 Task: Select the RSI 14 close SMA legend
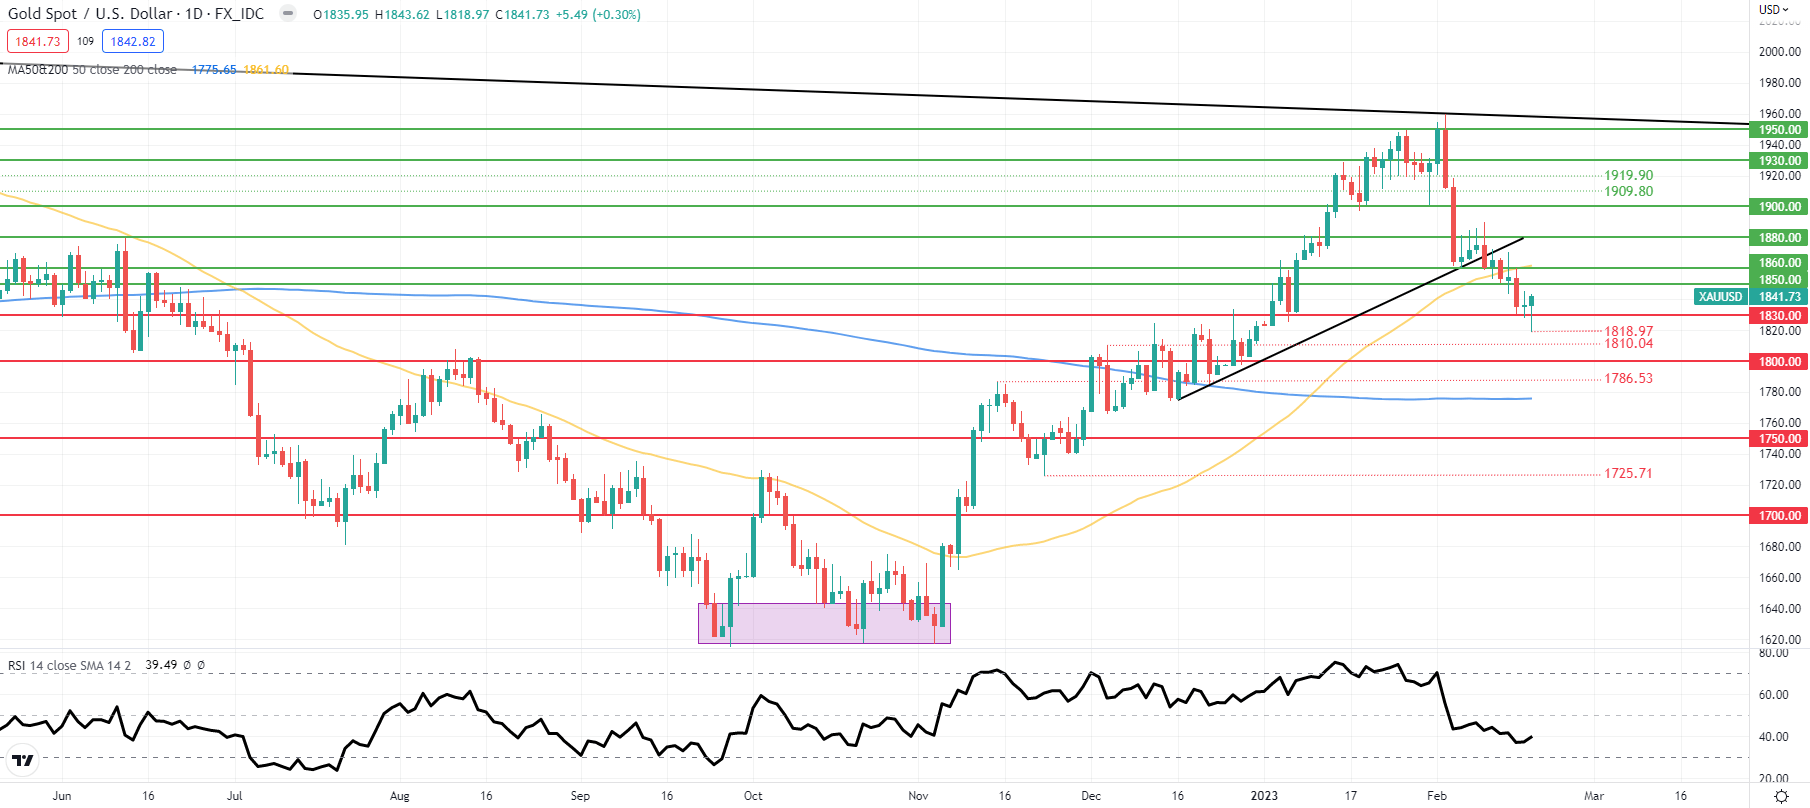click(70, 665)
